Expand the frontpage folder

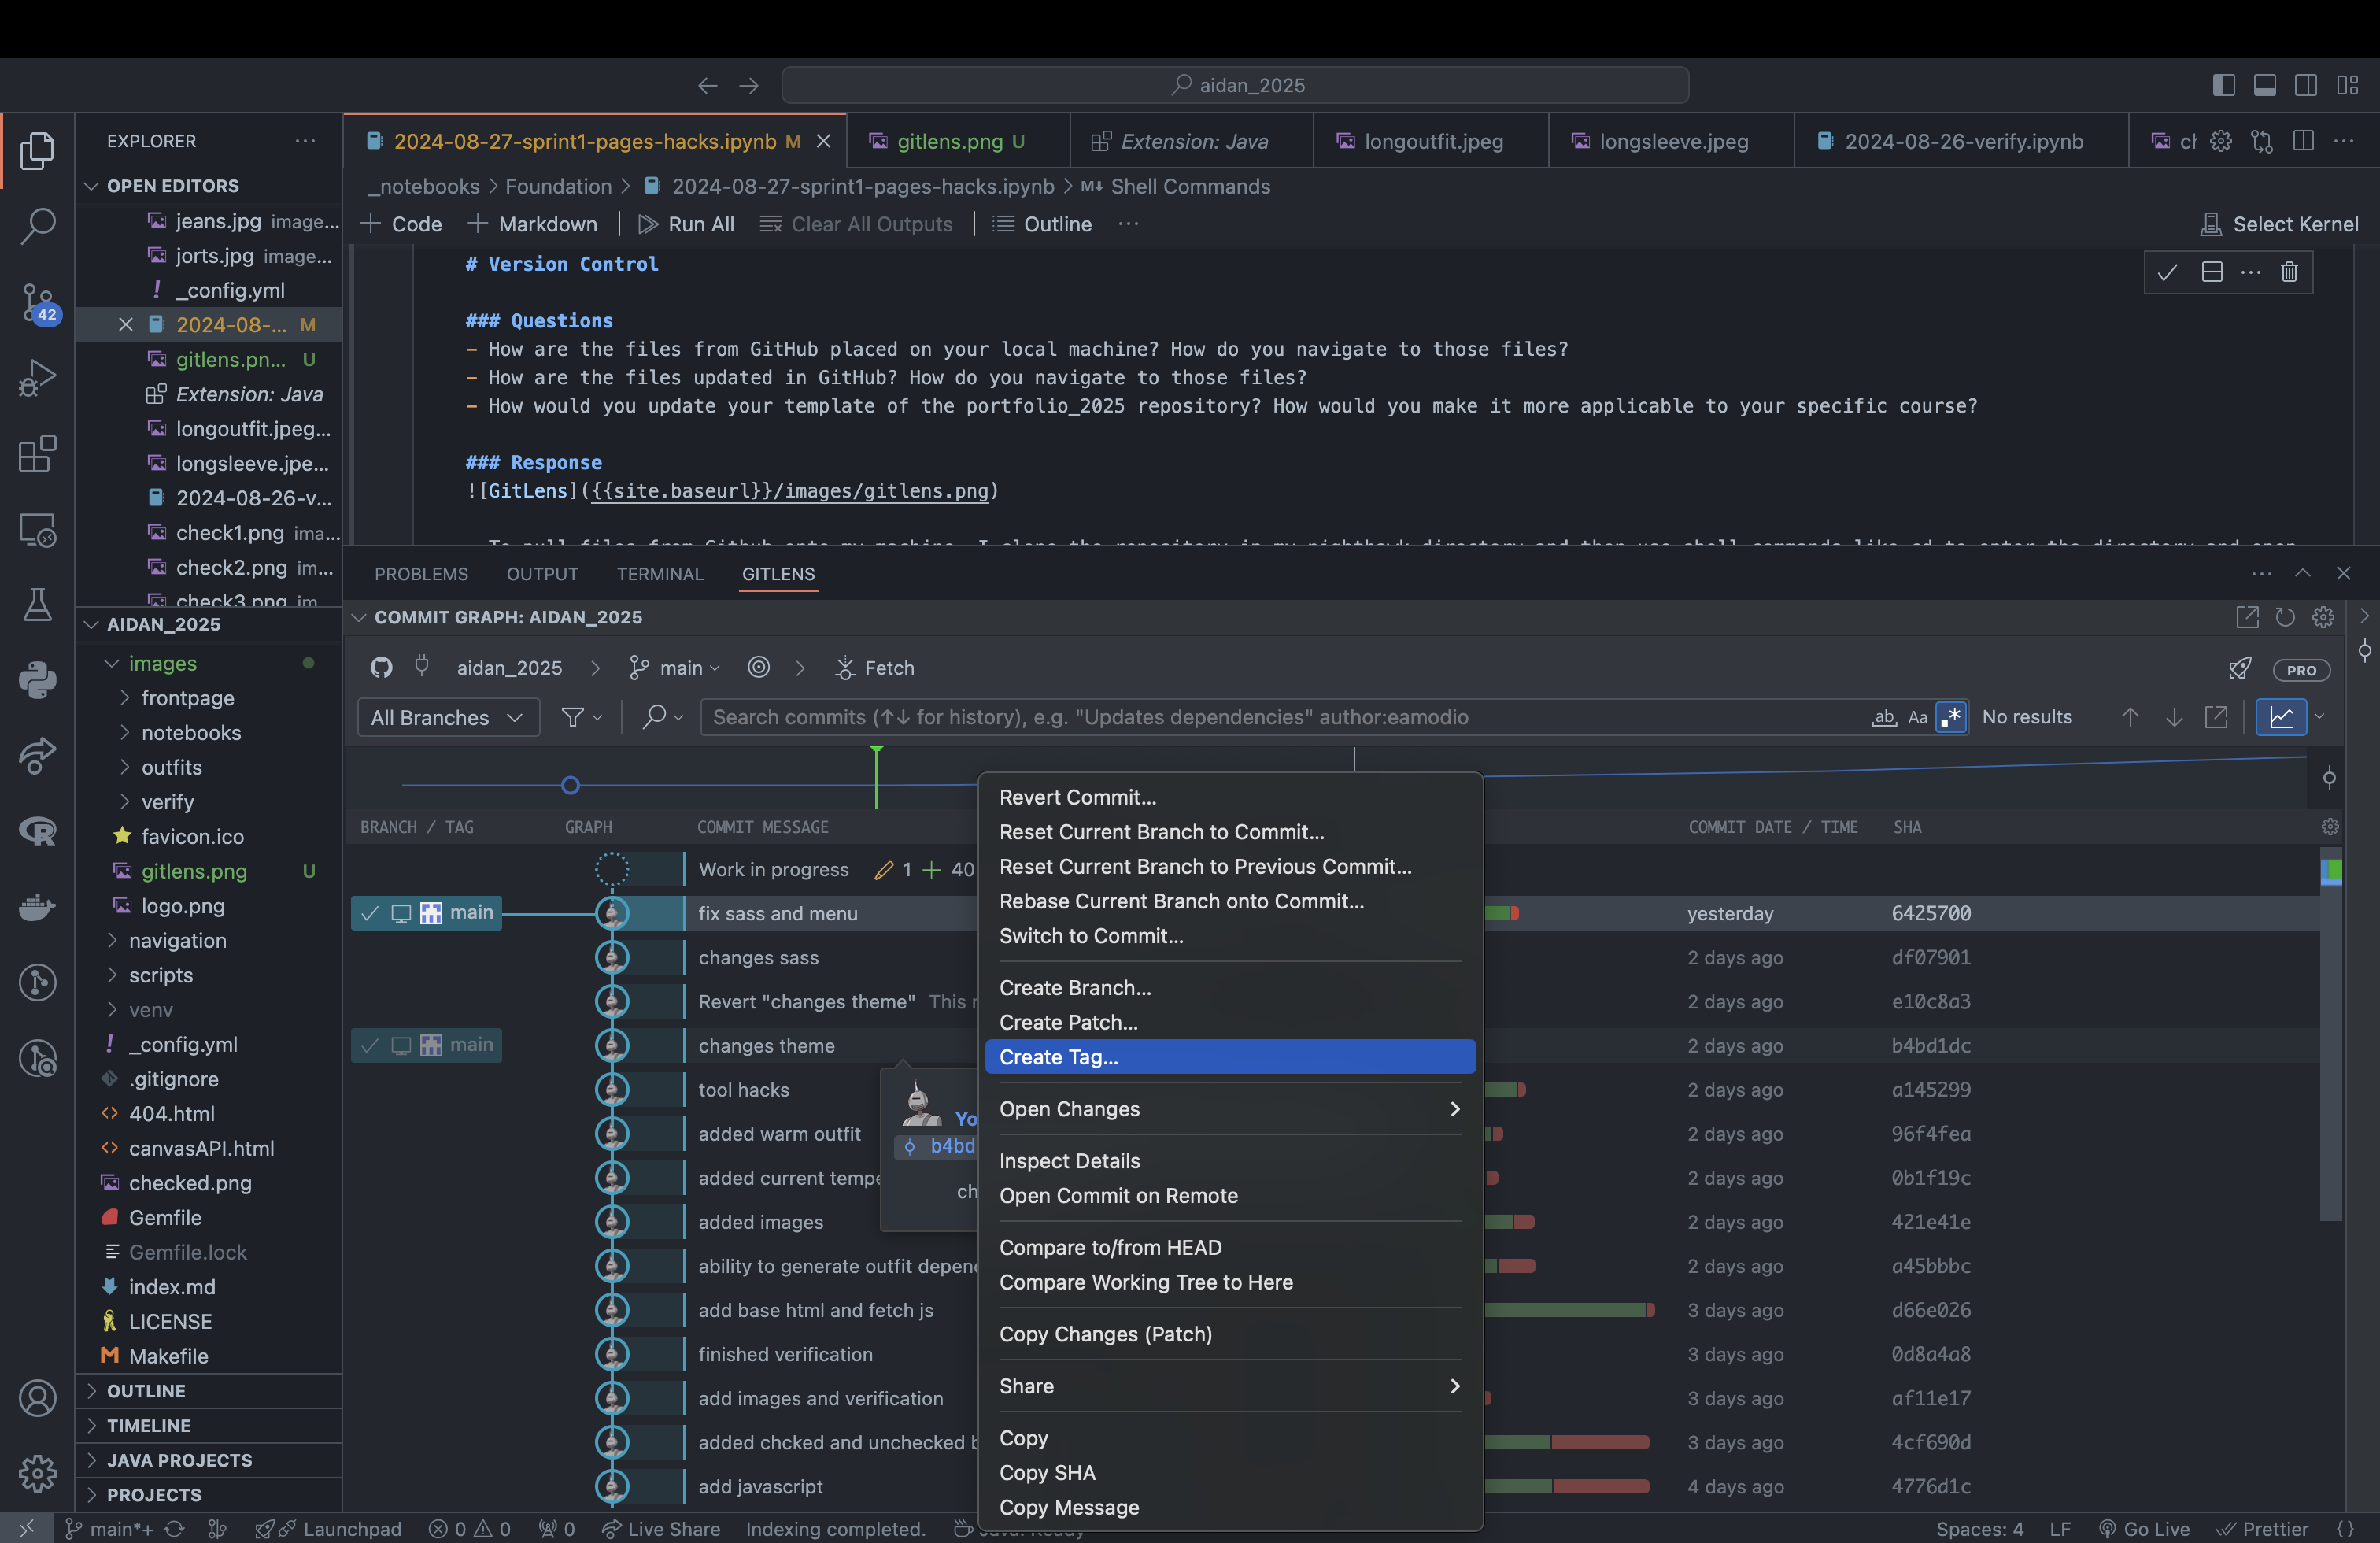[188, 698]
